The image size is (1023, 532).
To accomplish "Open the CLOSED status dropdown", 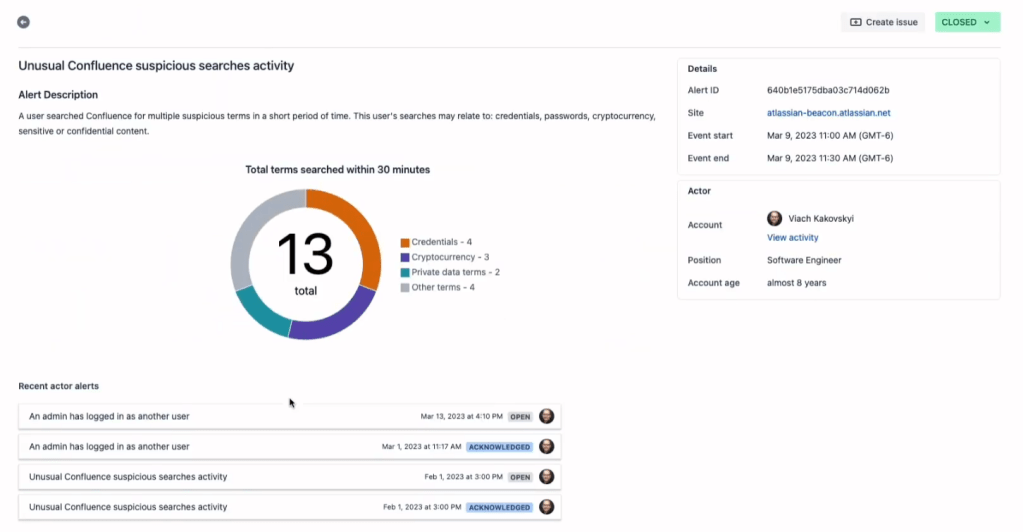I will click(x=967, y=22).
